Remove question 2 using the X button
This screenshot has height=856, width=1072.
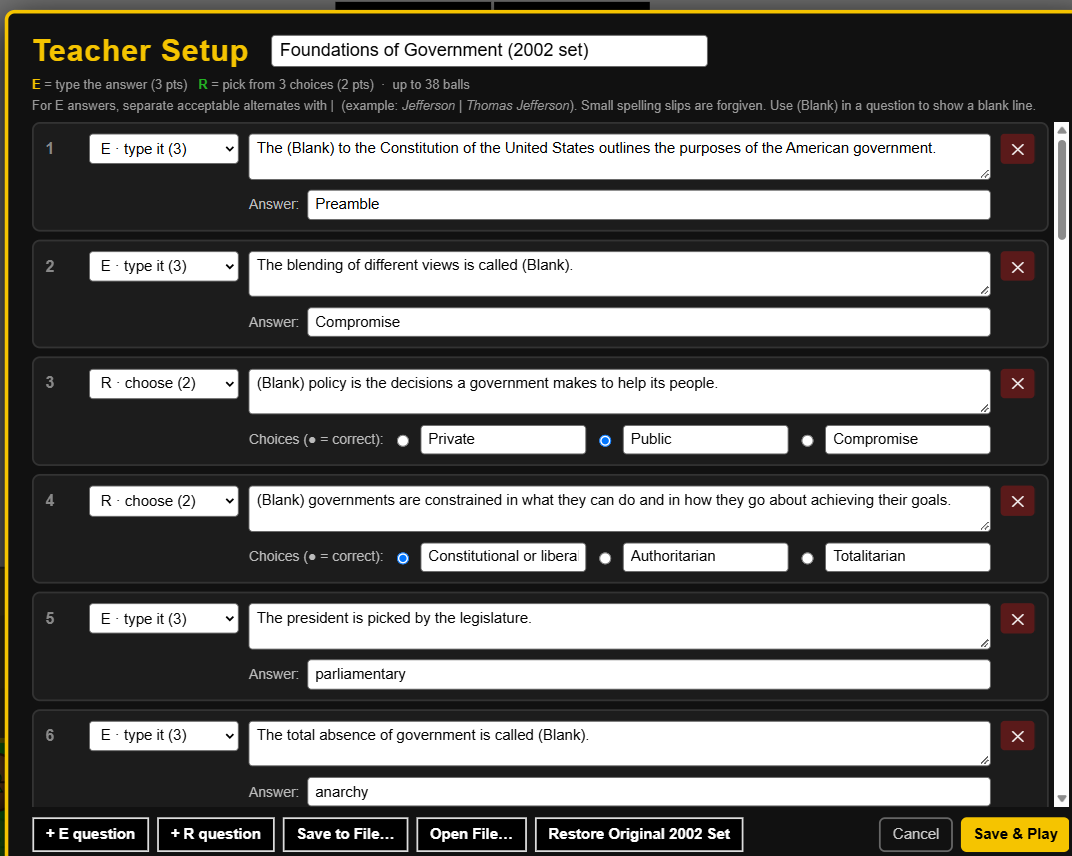(1017, 267)
